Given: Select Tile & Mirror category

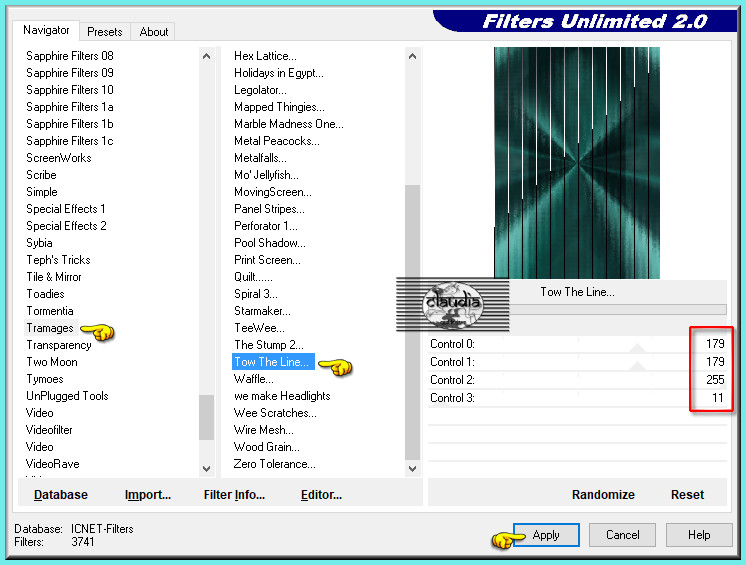Looking at the screenshot, I should [54, 277].
